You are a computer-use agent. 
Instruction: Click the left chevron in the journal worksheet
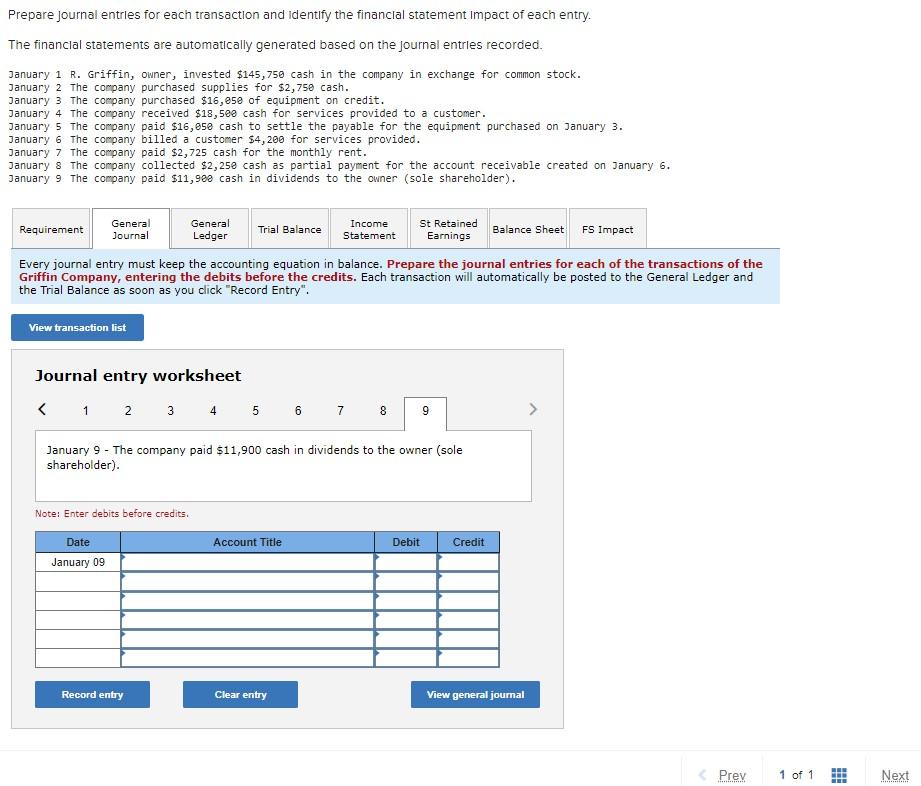[42, 409]
